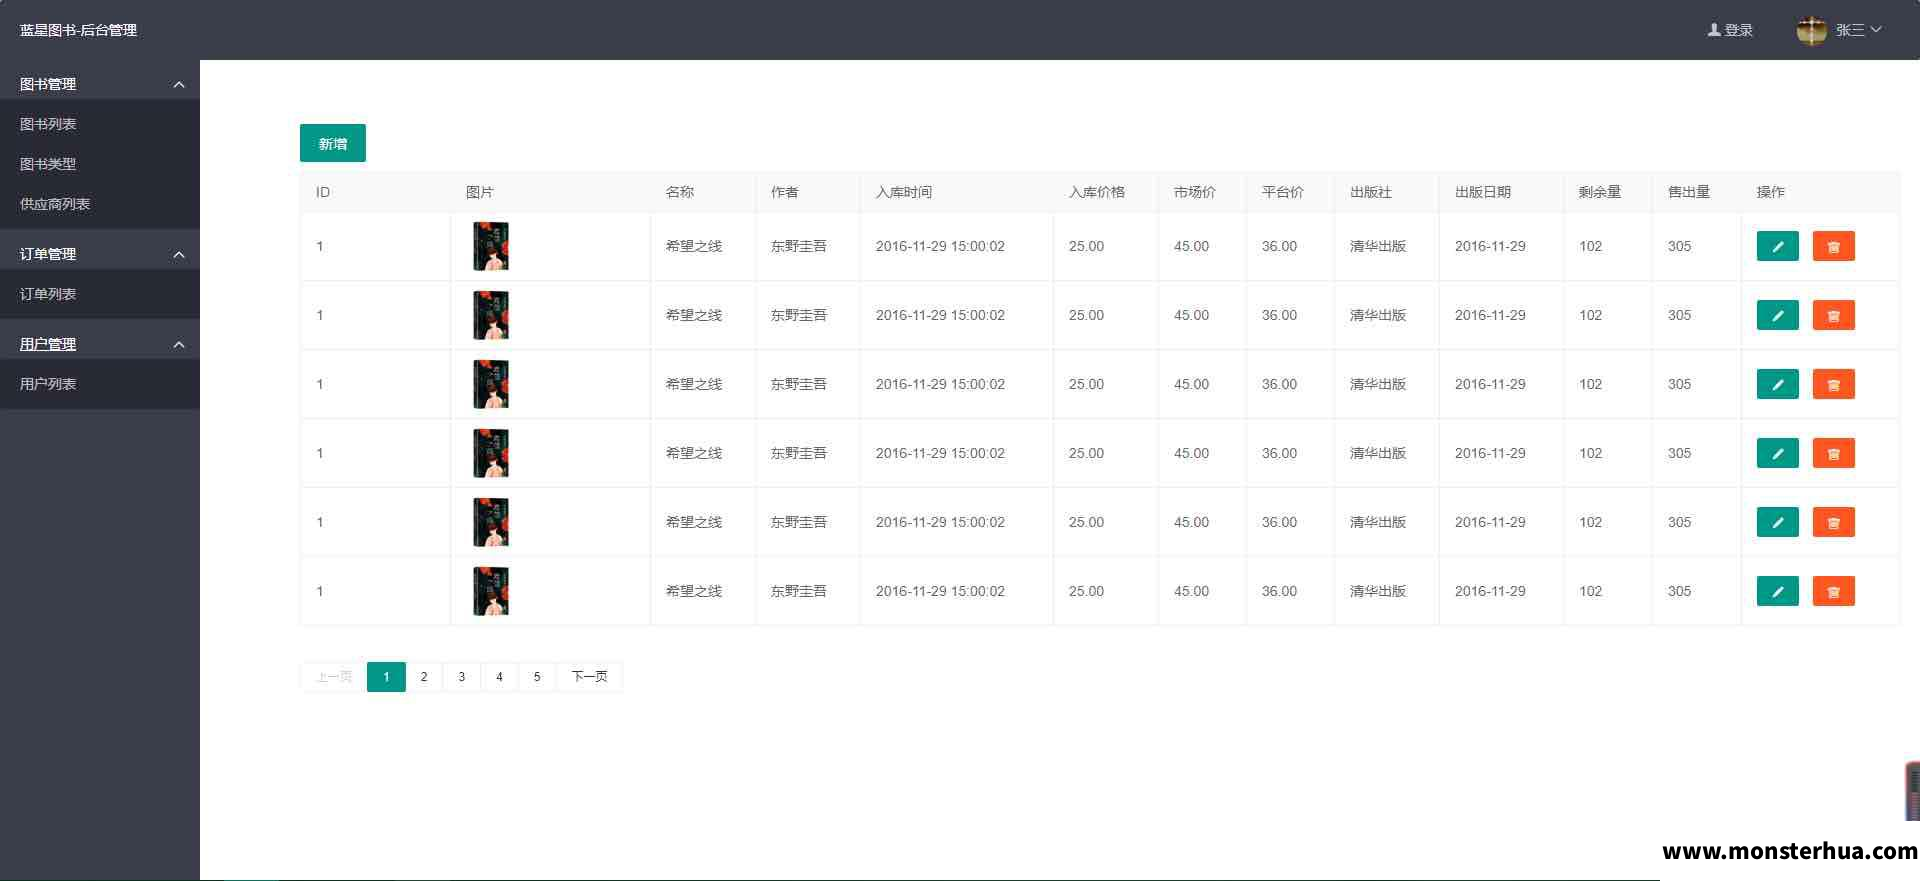
Task: Edit the fourth row book entry
Action: coord(1777,453)
